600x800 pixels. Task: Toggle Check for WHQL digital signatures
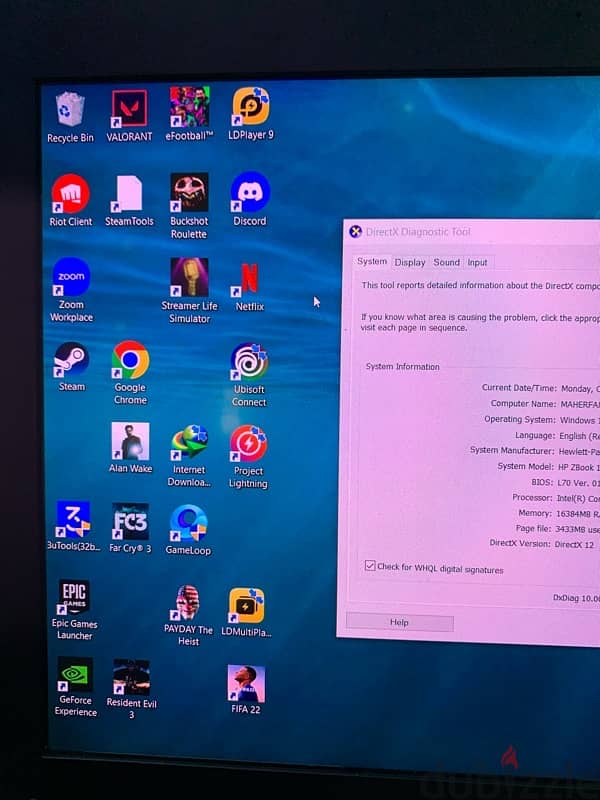[370, 566]
